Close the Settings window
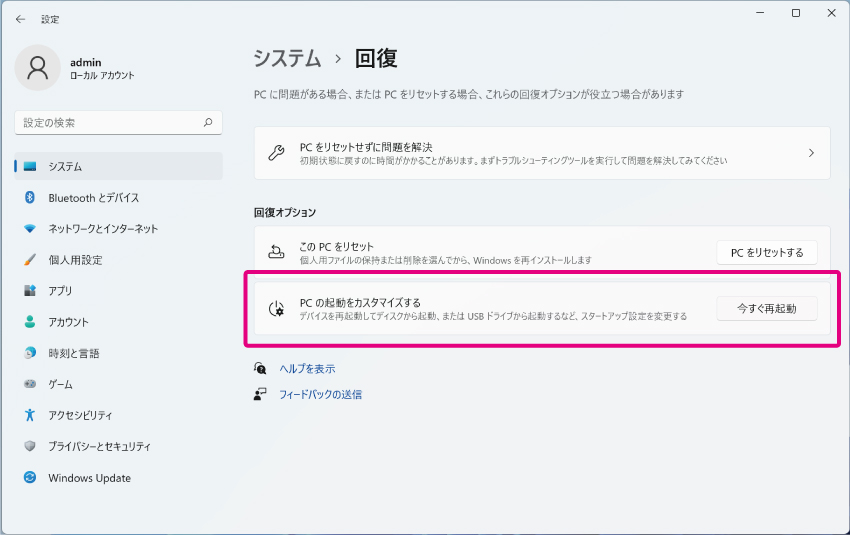This screenshot has height=535, width=850. 832,12
